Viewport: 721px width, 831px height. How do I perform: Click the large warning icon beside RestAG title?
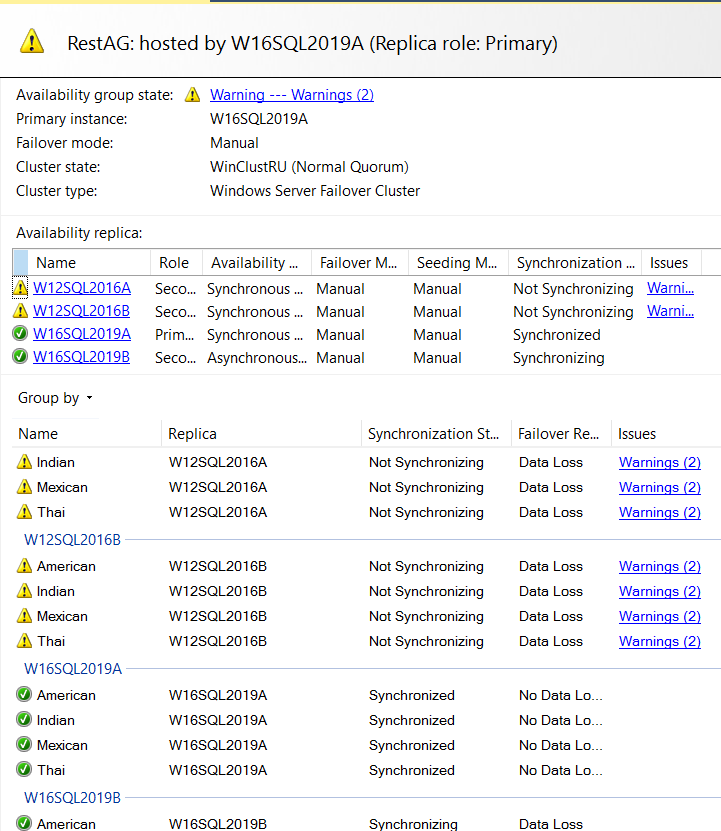pos(32,41)
